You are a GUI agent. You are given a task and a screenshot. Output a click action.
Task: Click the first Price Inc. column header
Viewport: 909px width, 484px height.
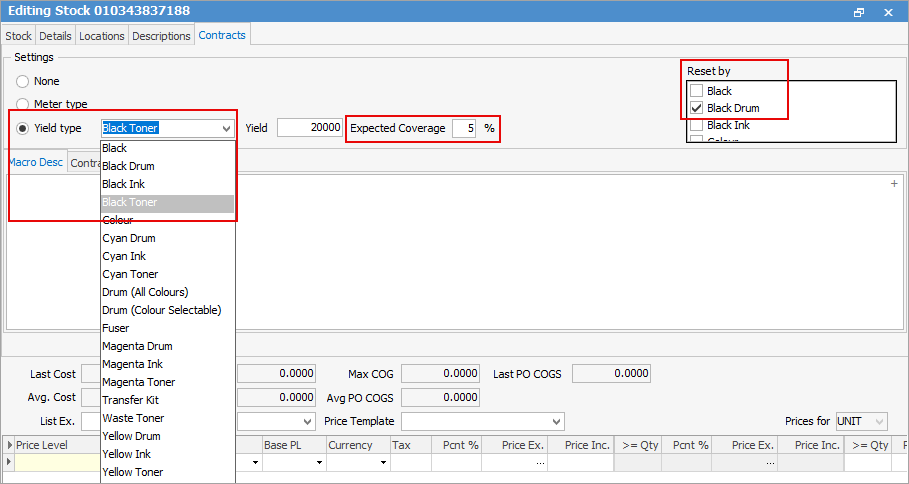[580, 445]
